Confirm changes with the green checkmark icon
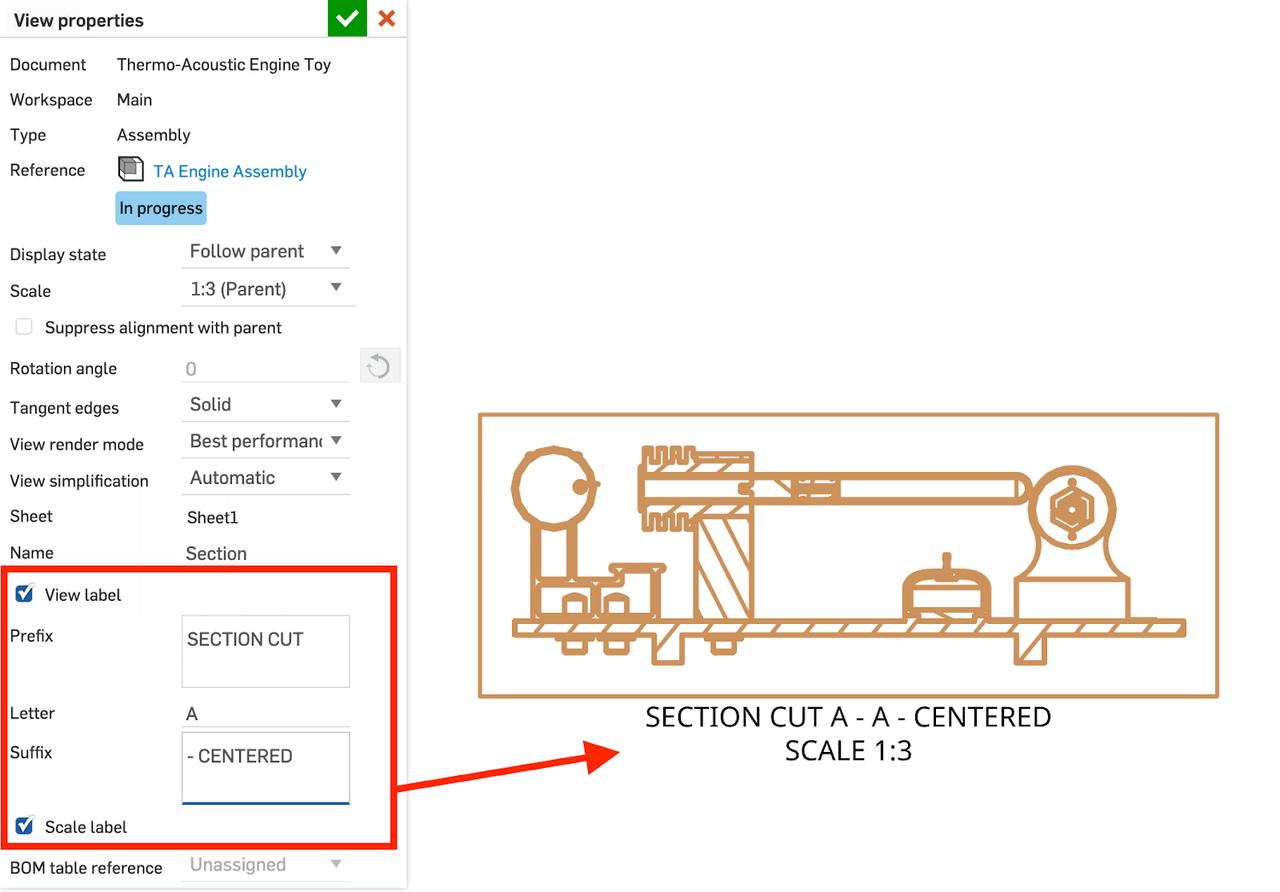 (x=347, y=18)
